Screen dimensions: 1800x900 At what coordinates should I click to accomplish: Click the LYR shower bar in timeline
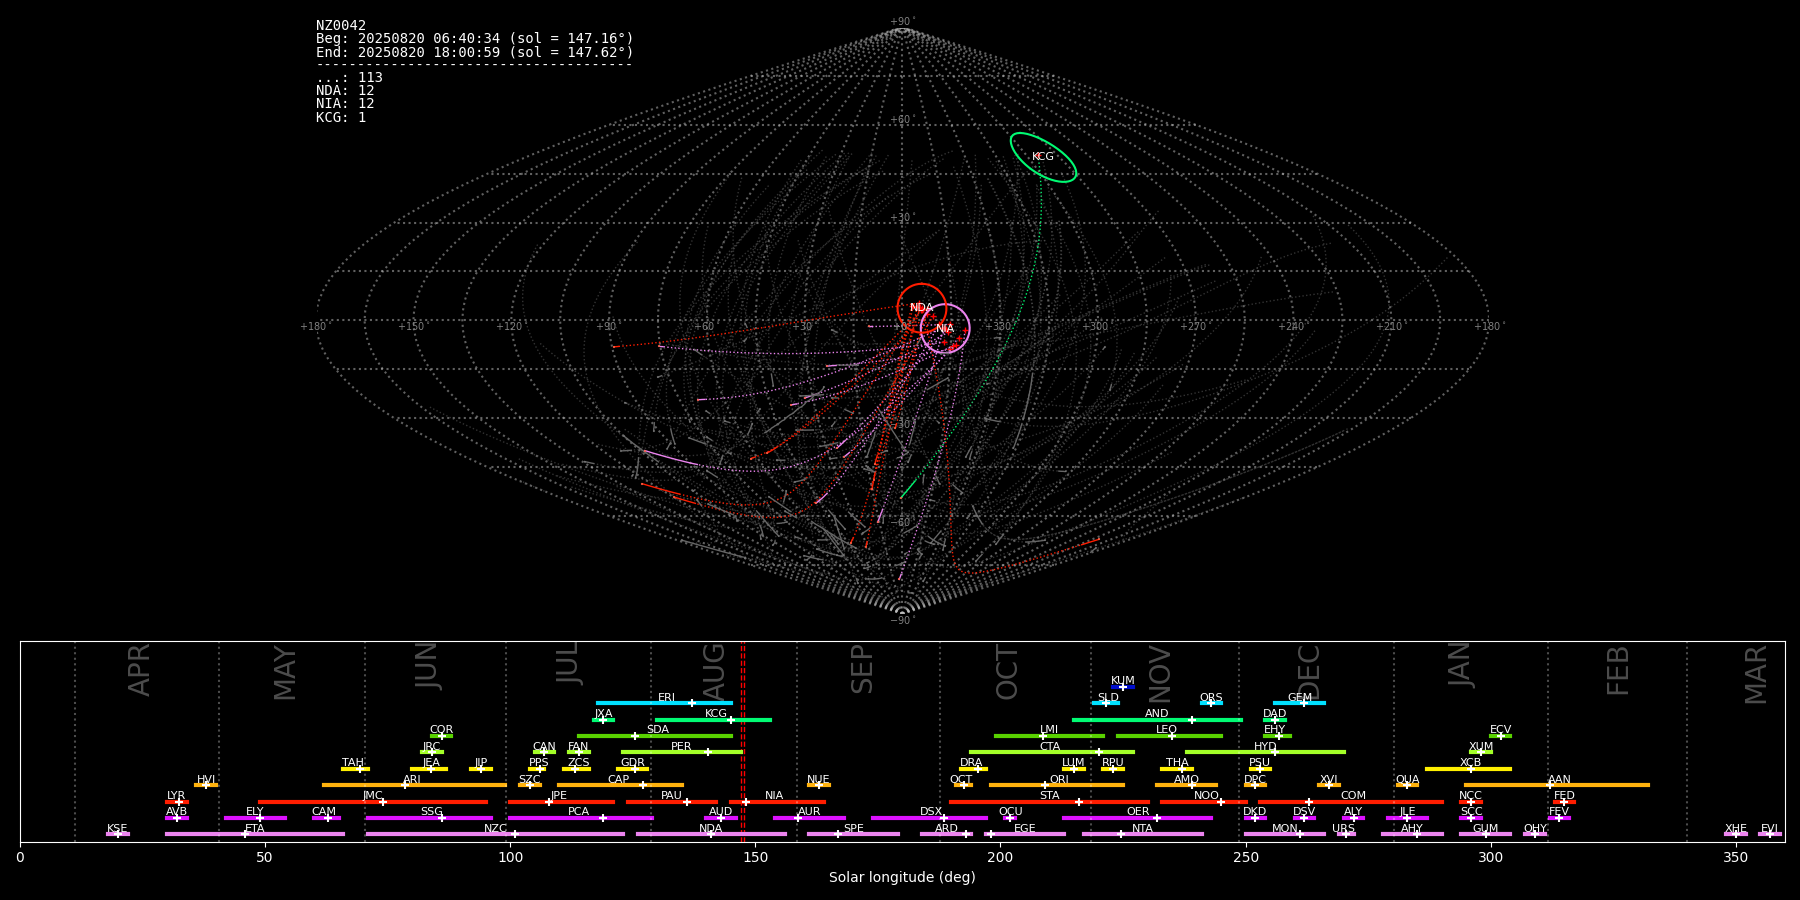tap(177, 801)
